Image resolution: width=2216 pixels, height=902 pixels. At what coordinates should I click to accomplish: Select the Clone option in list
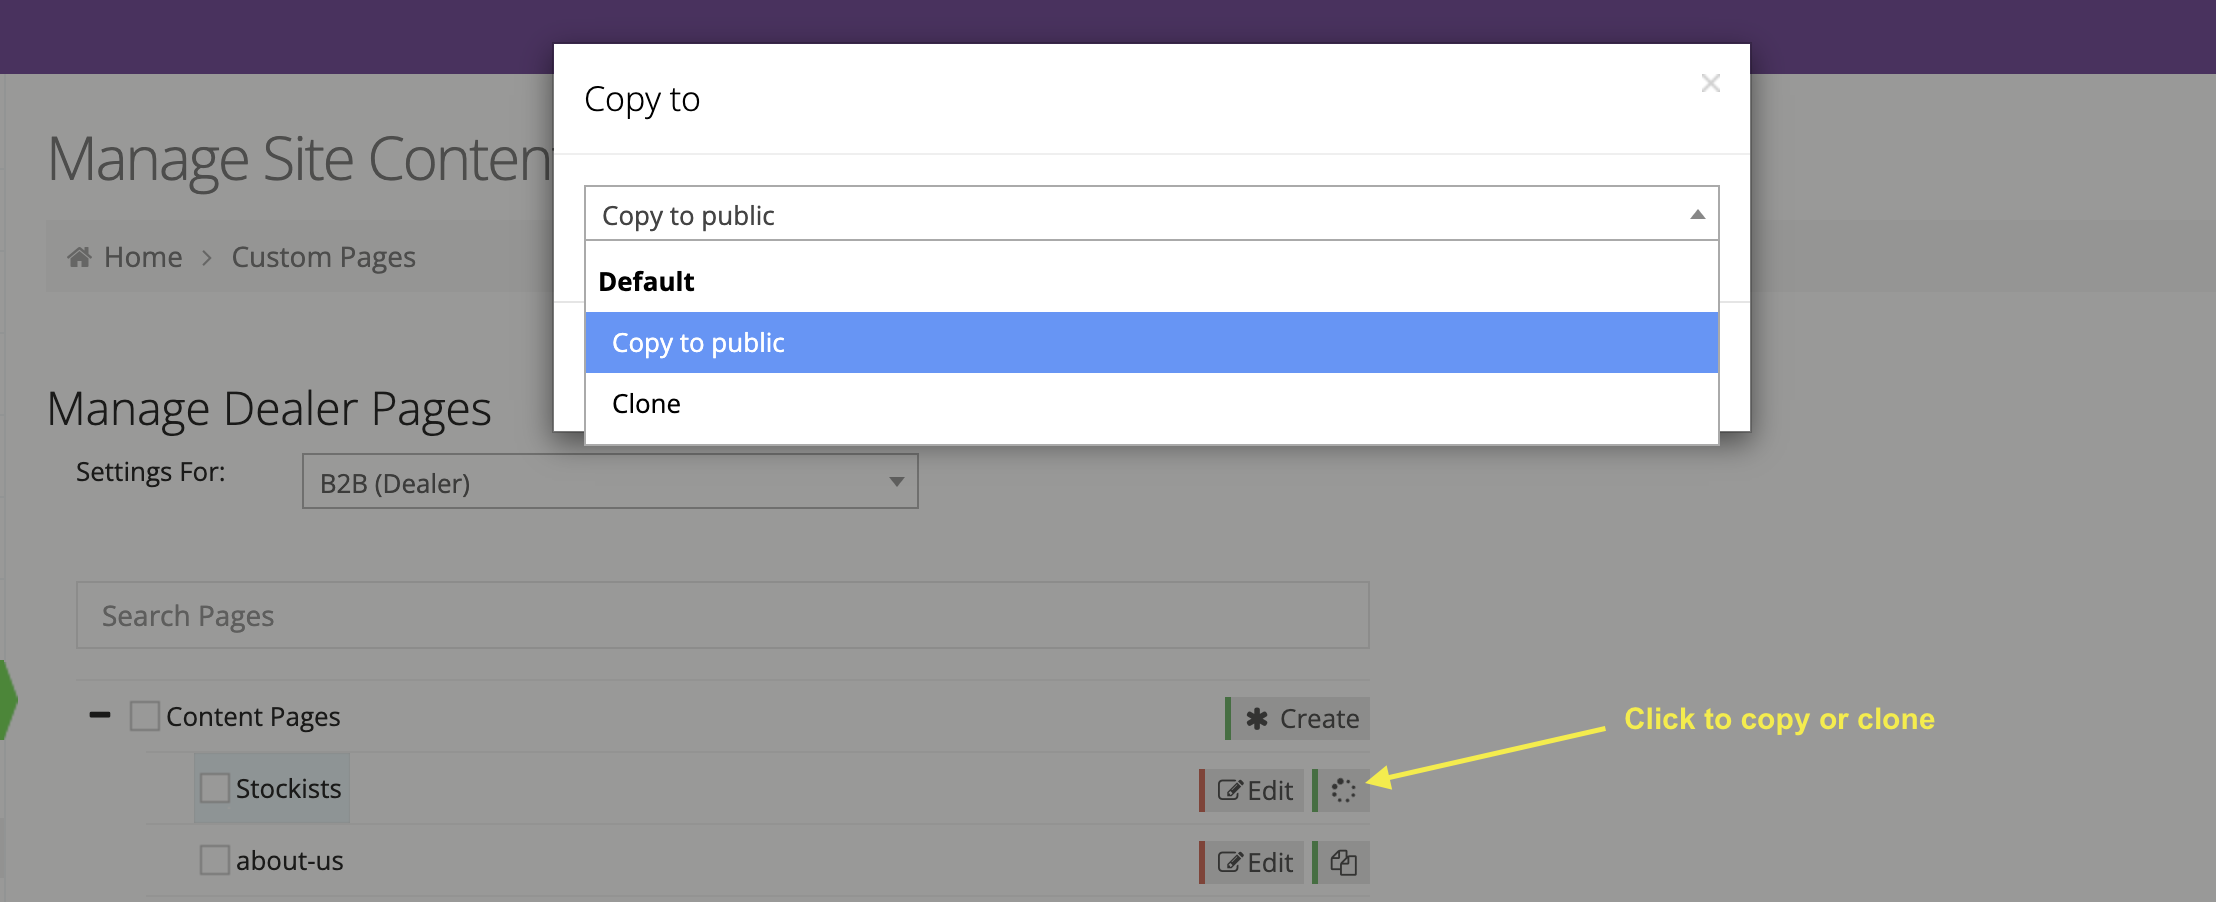pos(646,404)
